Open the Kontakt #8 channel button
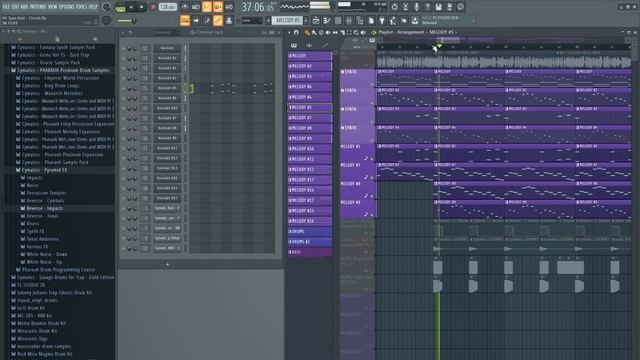Viewport: 640px width, 360px height. click(x=167, y=128)
